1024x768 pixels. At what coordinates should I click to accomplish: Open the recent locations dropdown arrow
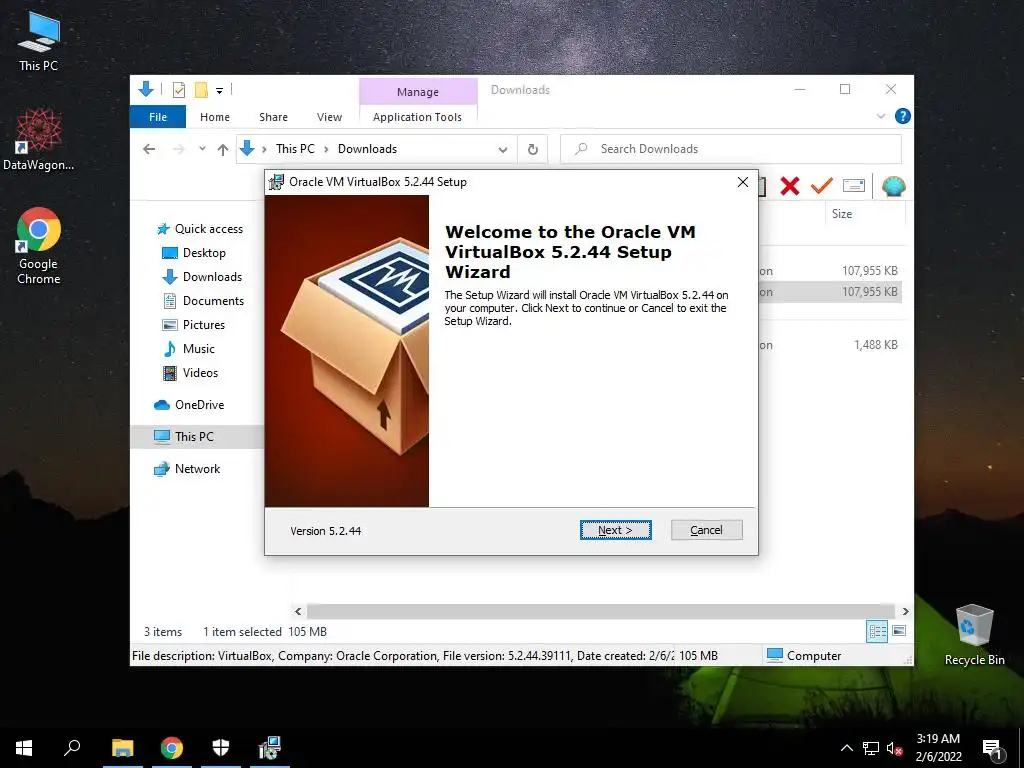click(x=202, y=149)
